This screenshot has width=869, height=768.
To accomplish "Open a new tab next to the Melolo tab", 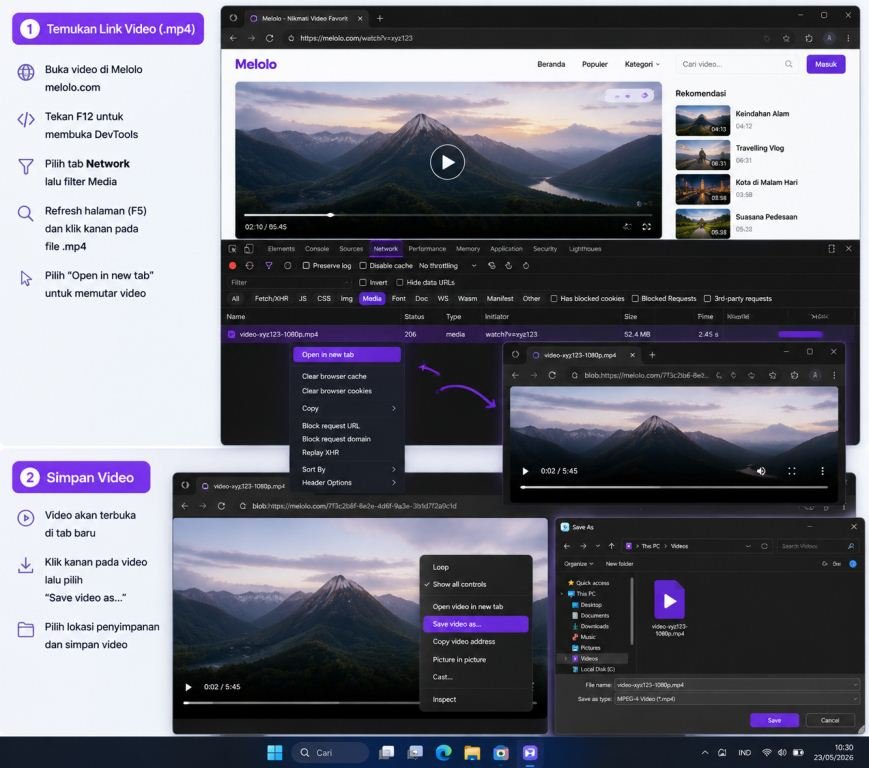I will 380,18.
